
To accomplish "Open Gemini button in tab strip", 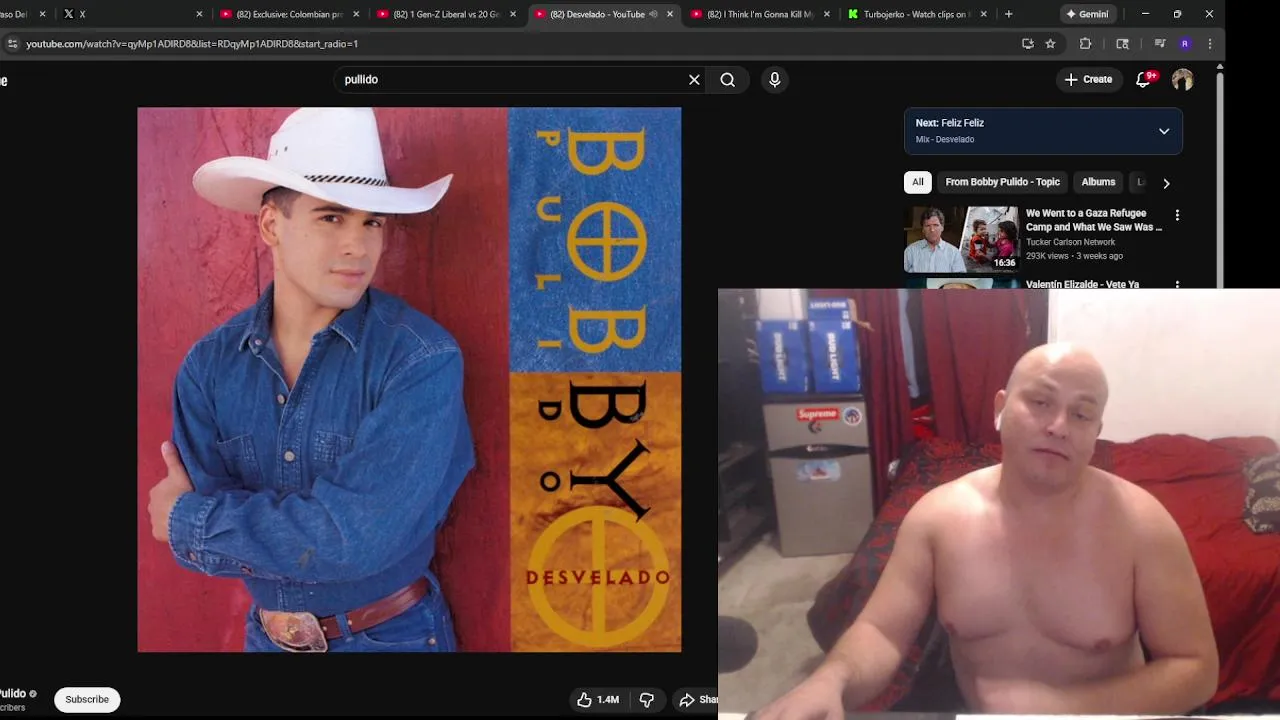I will pos(1087,14).
